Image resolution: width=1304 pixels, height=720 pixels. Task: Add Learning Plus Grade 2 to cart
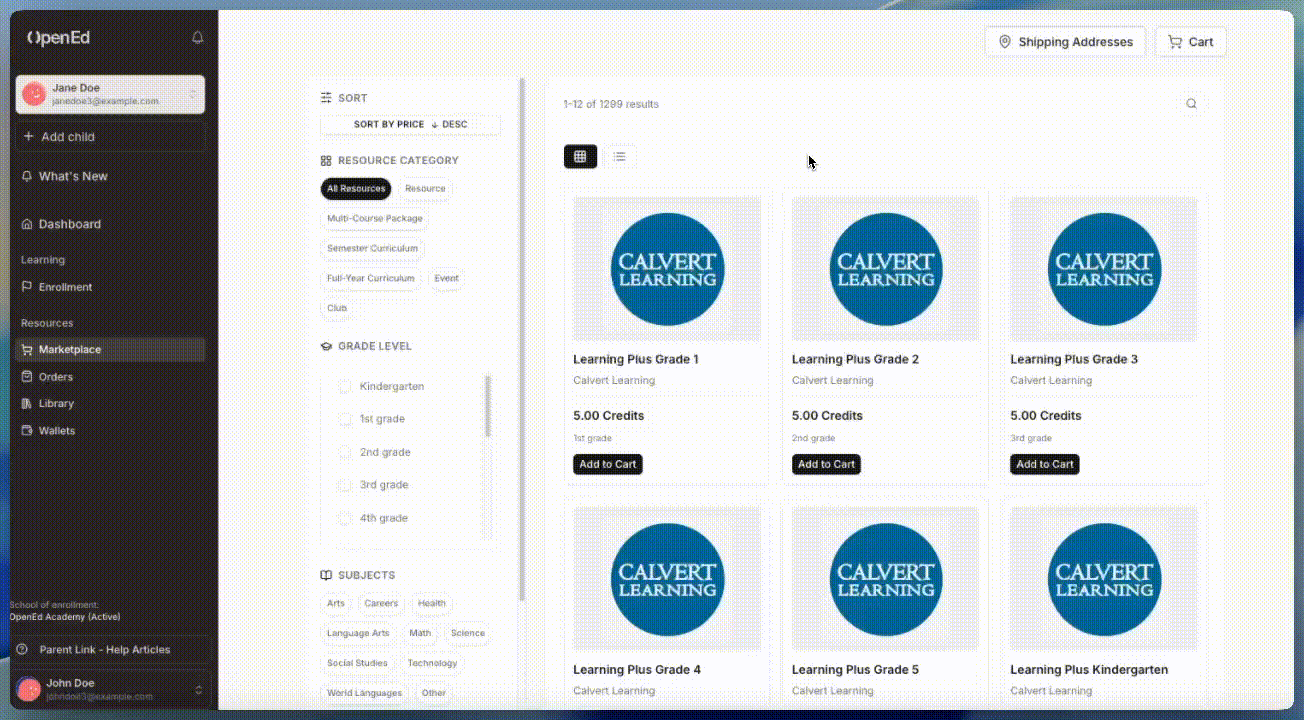826,464
